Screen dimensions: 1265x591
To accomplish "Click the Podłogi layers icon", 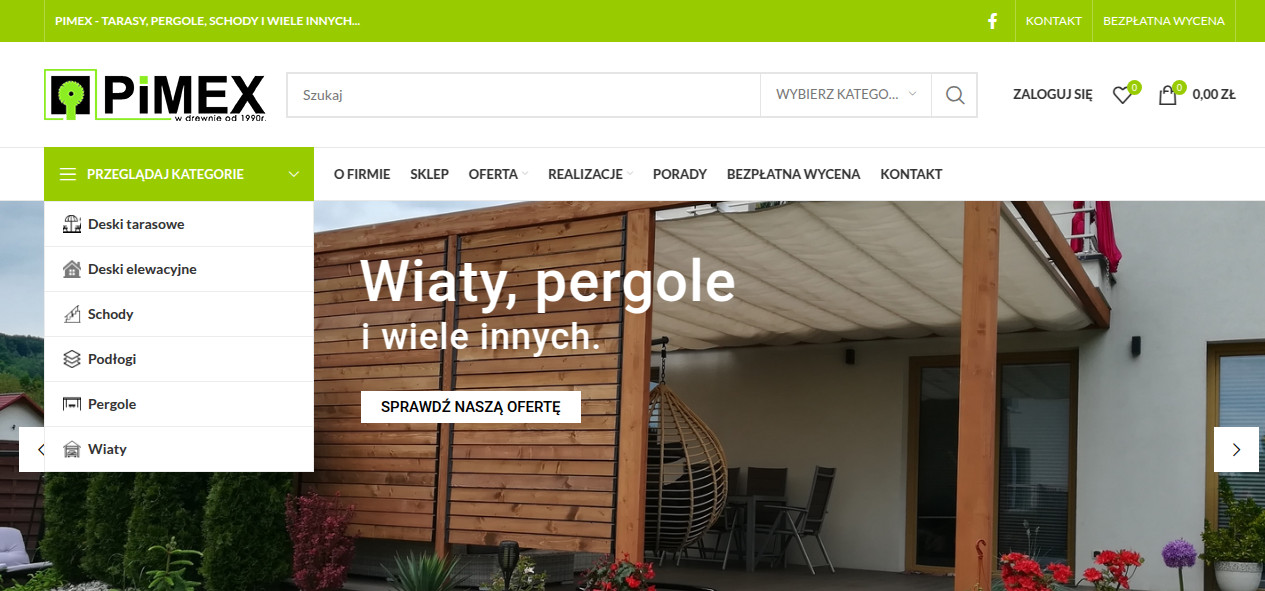I will 71,359.
